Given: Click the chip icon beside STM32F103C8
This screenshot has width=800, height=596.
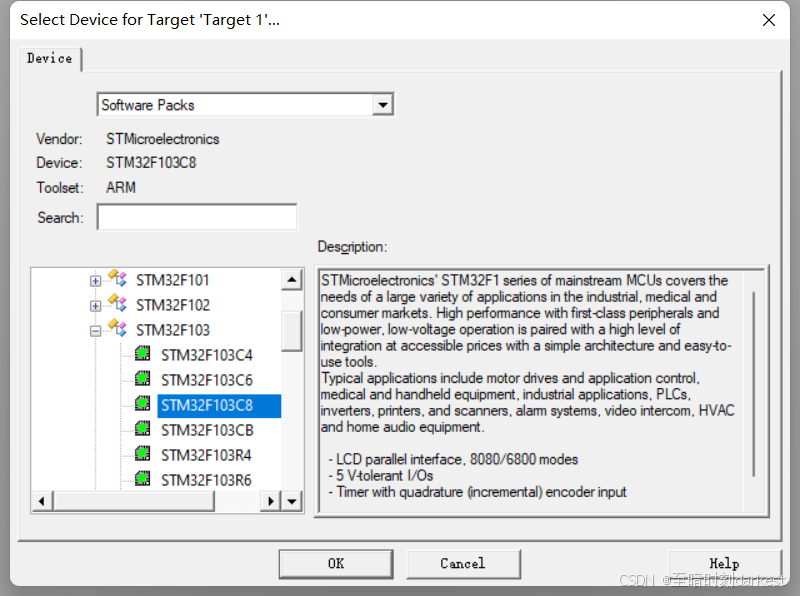Looking at the screenshot, I should pyautogui.click(x=143, y=404).
